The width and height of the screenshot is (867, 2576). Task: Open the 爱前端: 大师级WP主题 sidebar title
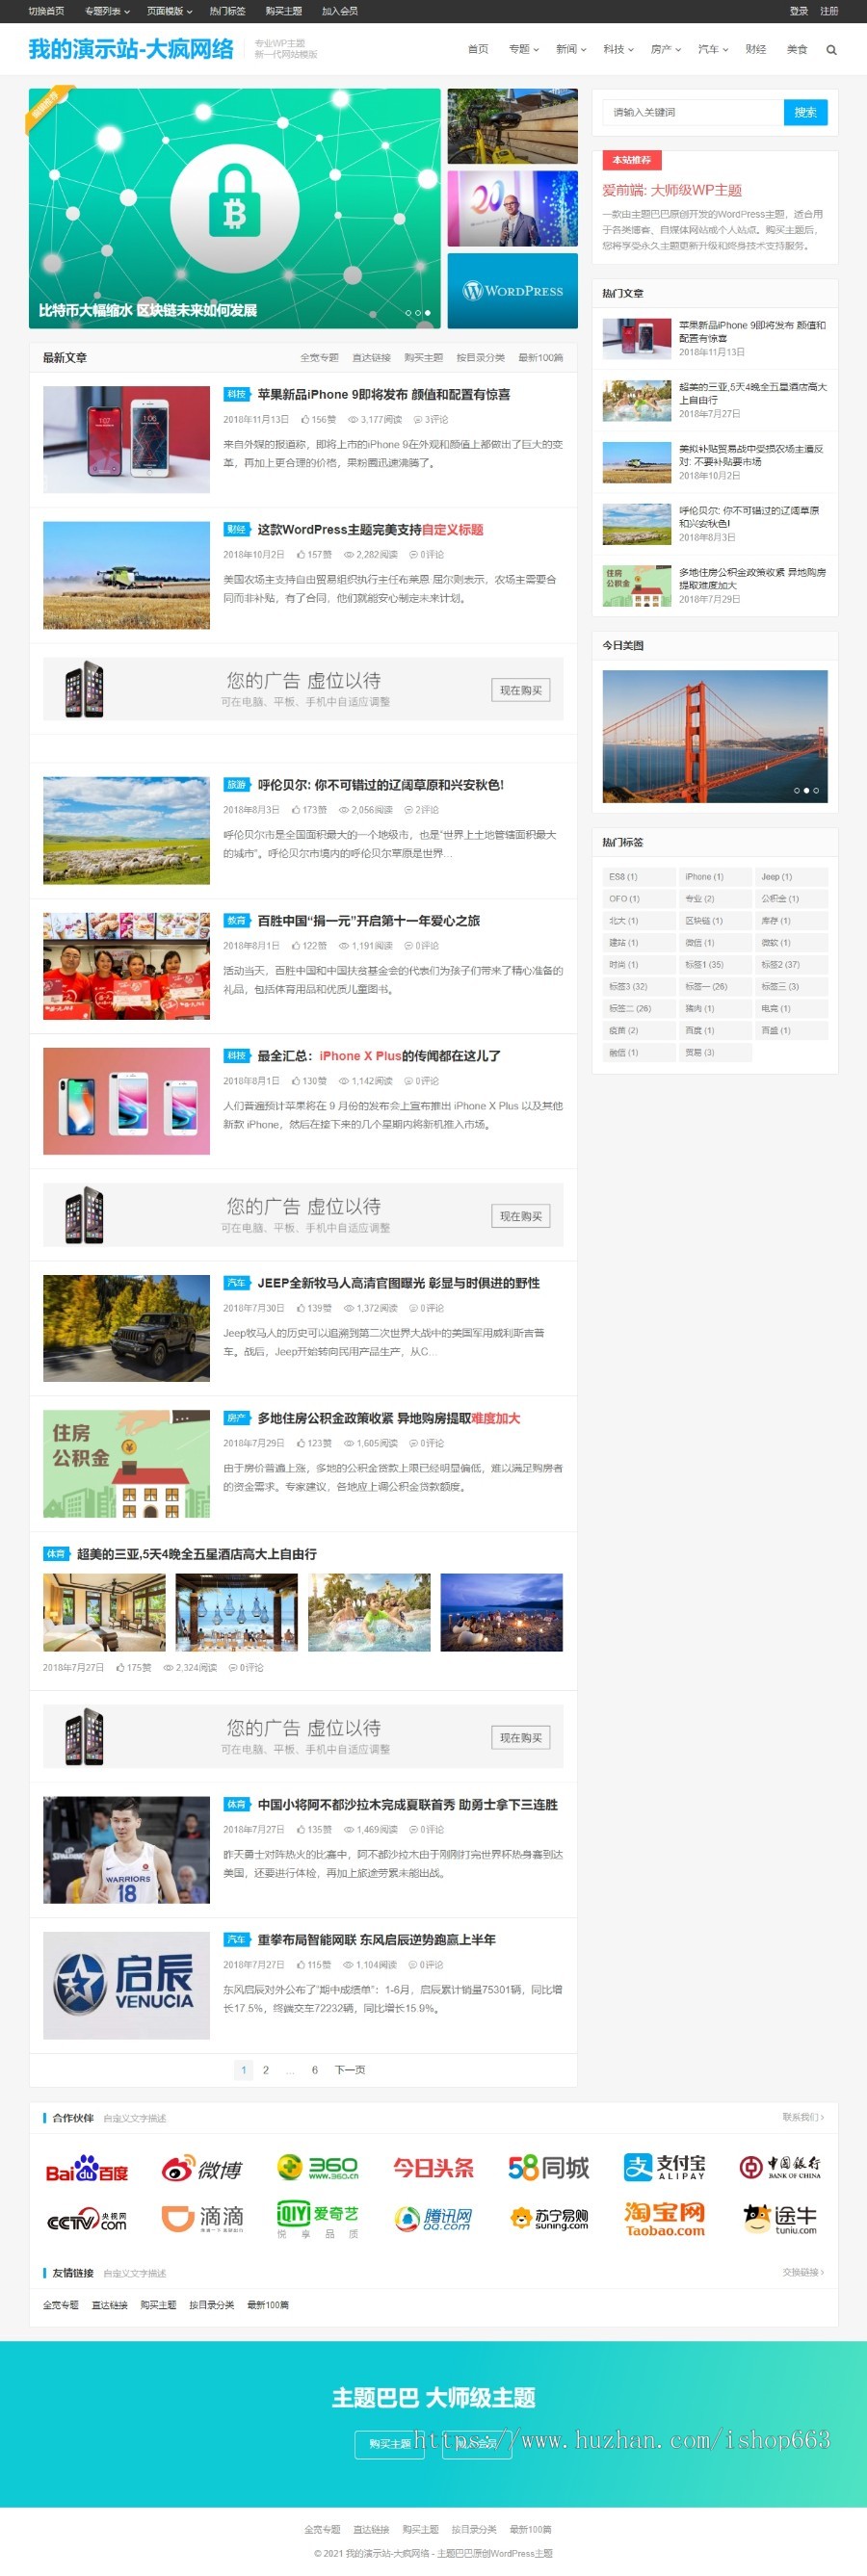coord(672,190)
